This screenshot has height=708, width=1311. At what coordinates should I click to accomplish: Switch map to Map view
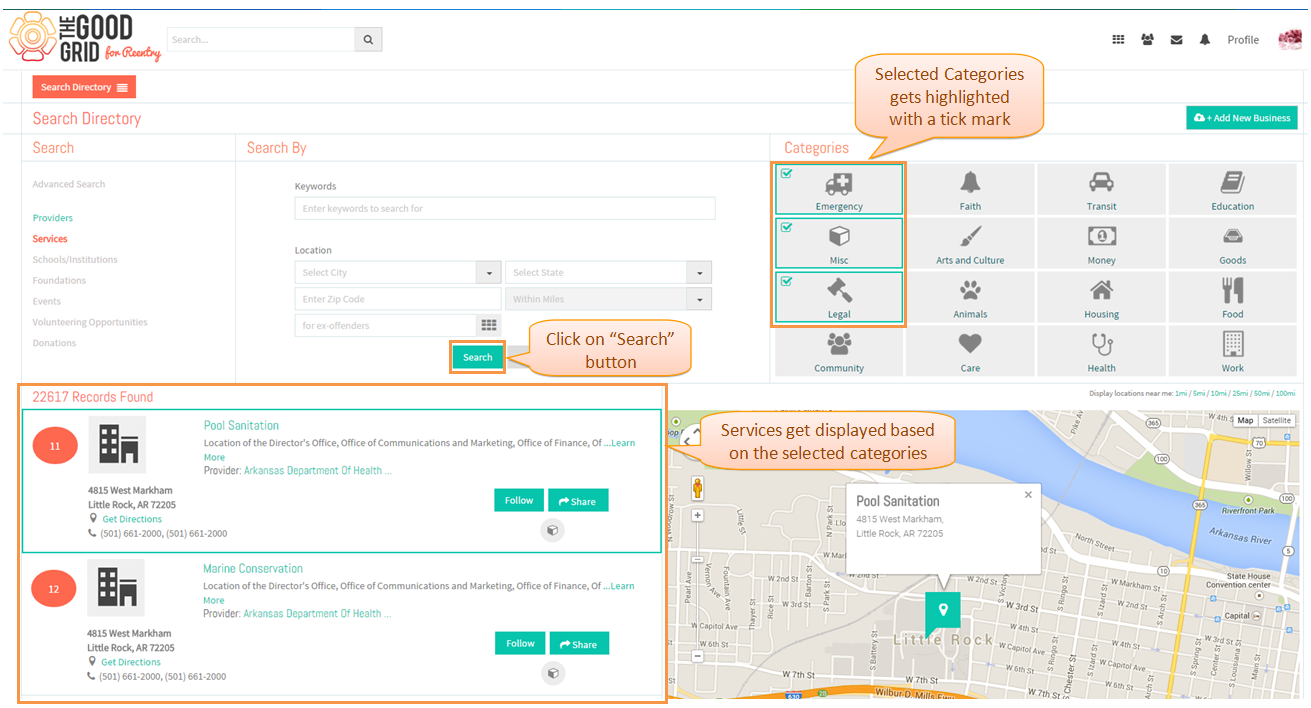point(1245,421)
